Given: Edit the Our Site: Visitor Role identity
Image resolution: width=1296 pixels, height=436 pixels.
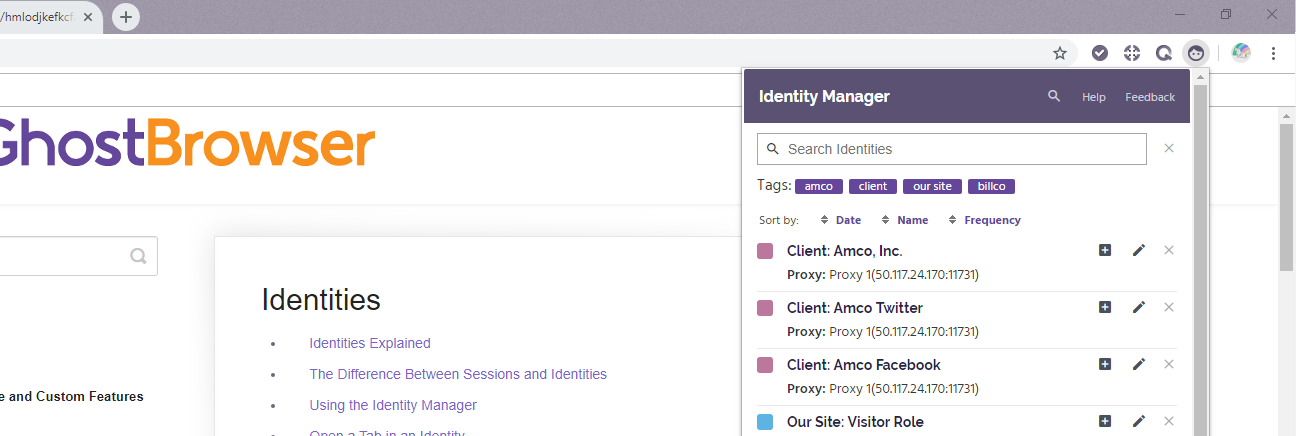Looking at the screenshot, I should pyautogui.click(x=1138, y=421).
